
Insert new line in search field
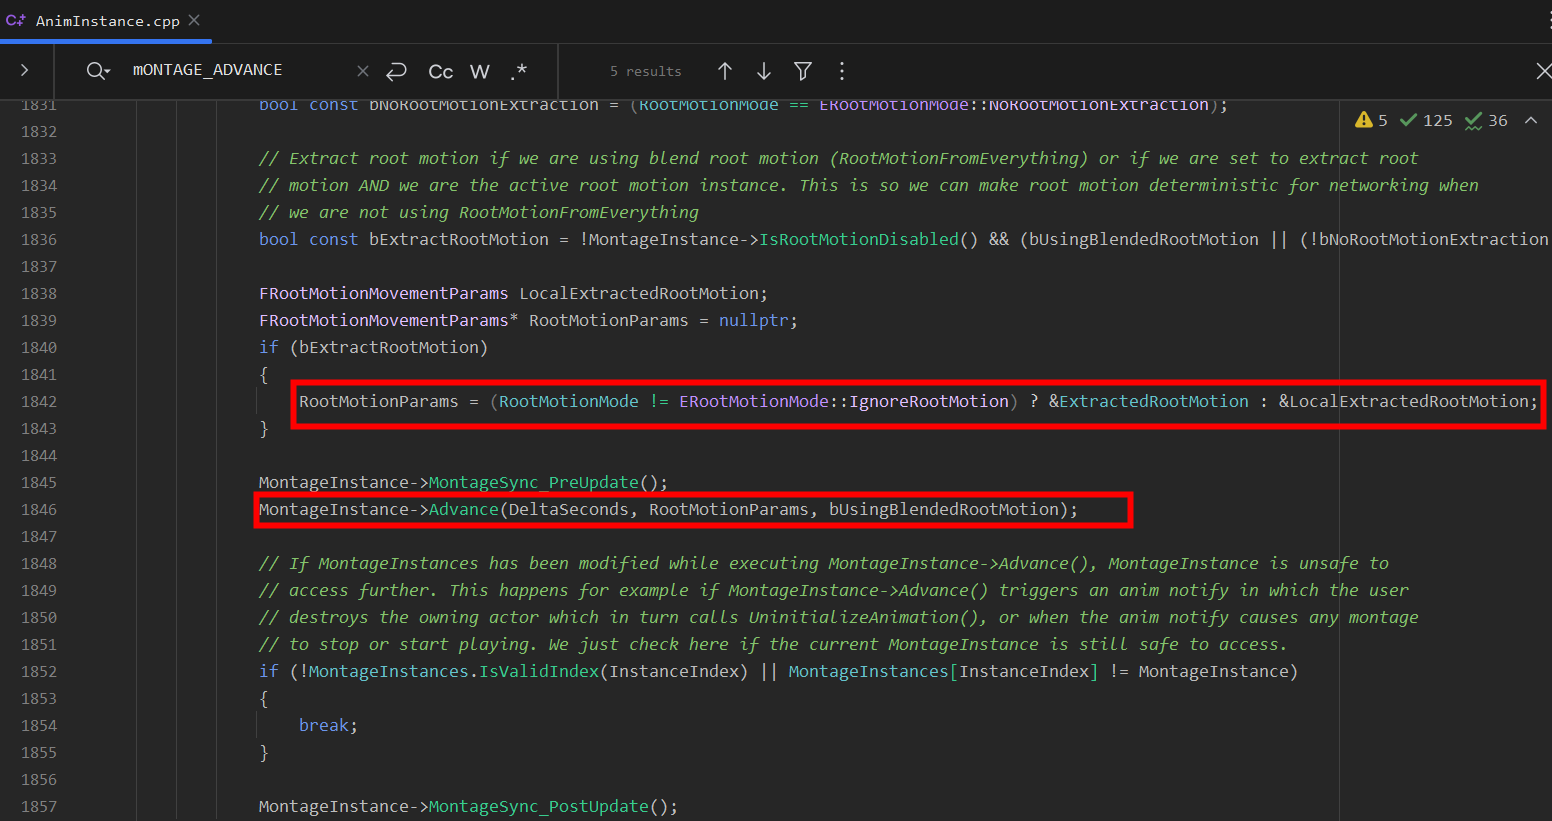tap(396, 71)
